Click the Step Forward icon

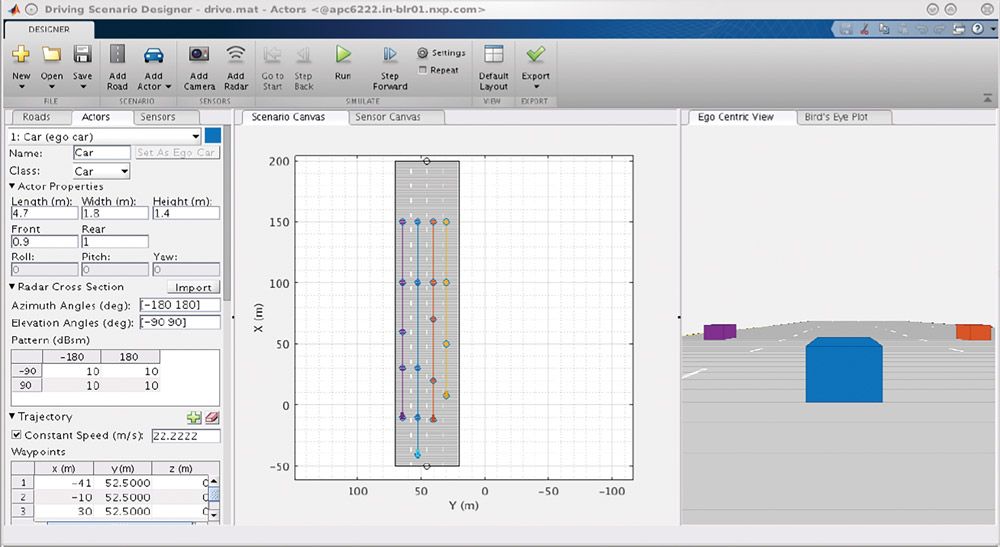pyautogui.click(x=390, y=56)
